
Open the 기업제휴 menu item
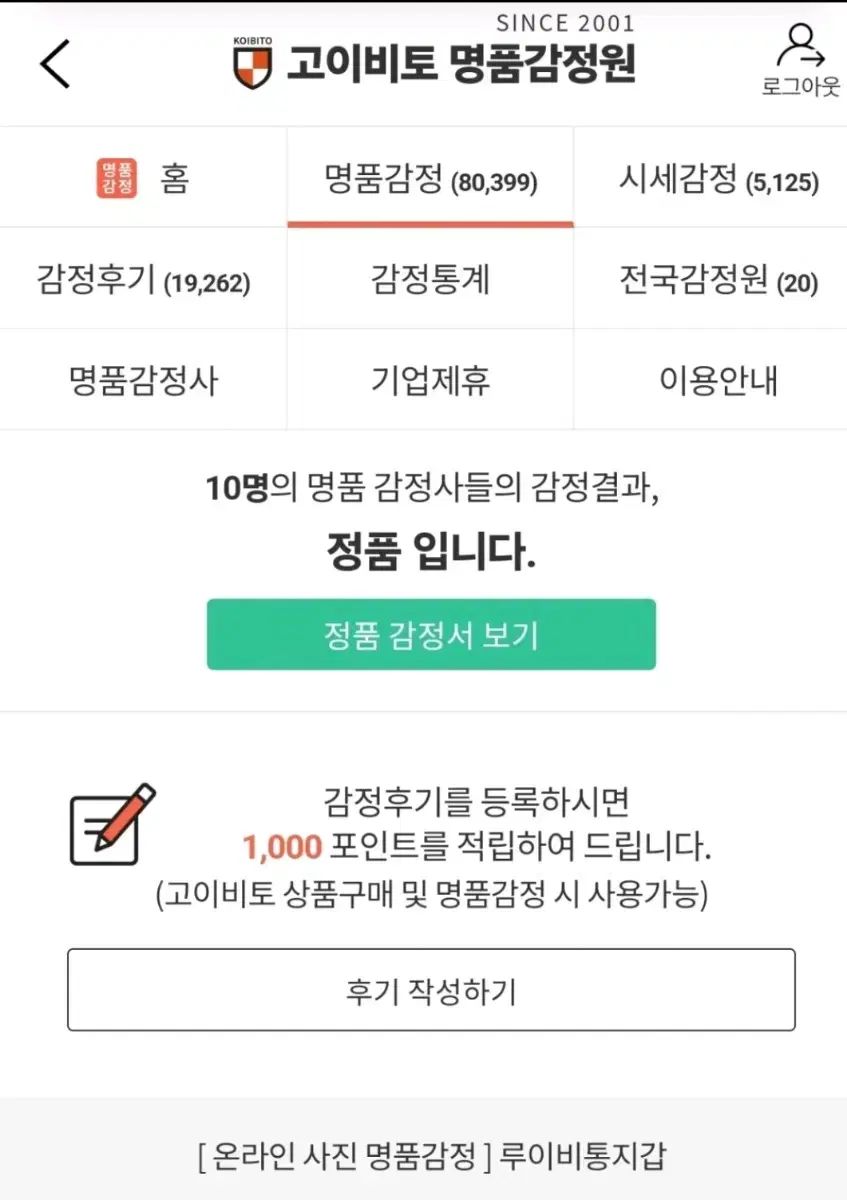tap(430, 380)
